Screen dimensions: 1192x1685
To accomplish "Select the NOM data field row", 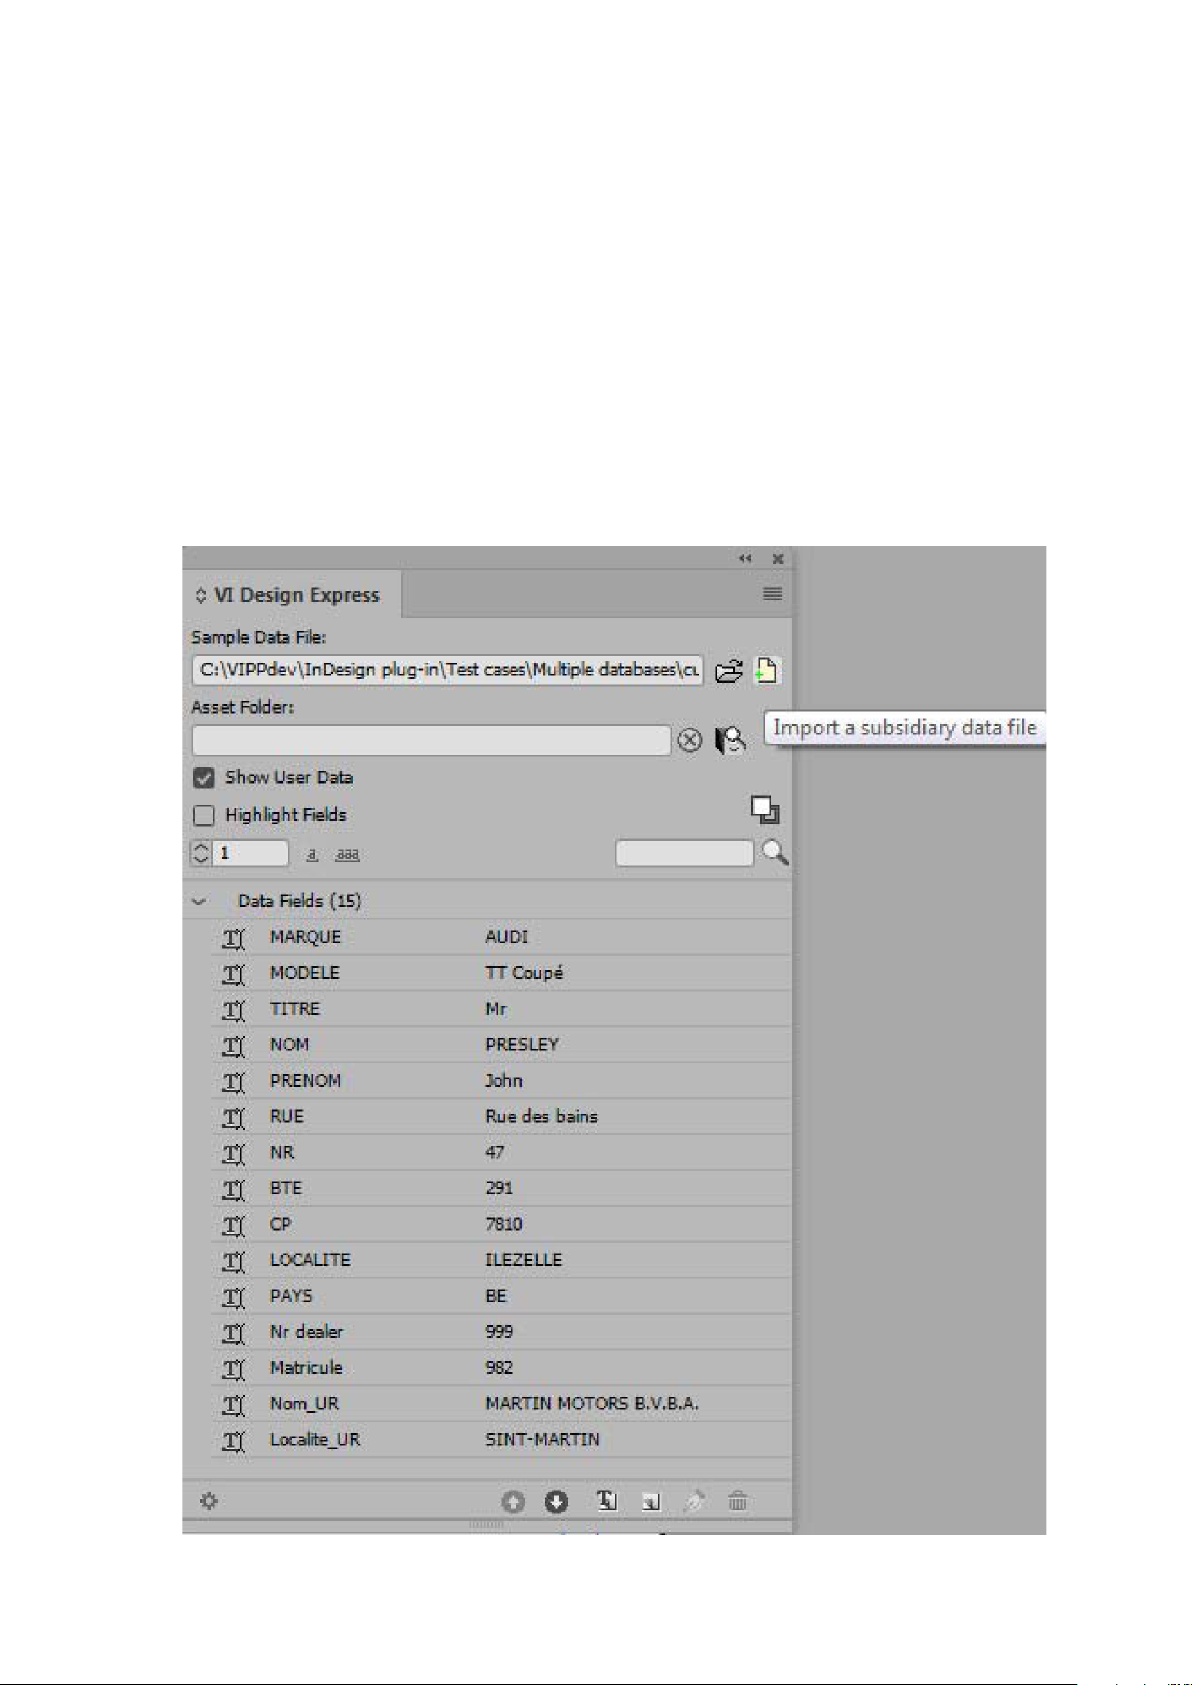I will click(x=501, y=1045).
